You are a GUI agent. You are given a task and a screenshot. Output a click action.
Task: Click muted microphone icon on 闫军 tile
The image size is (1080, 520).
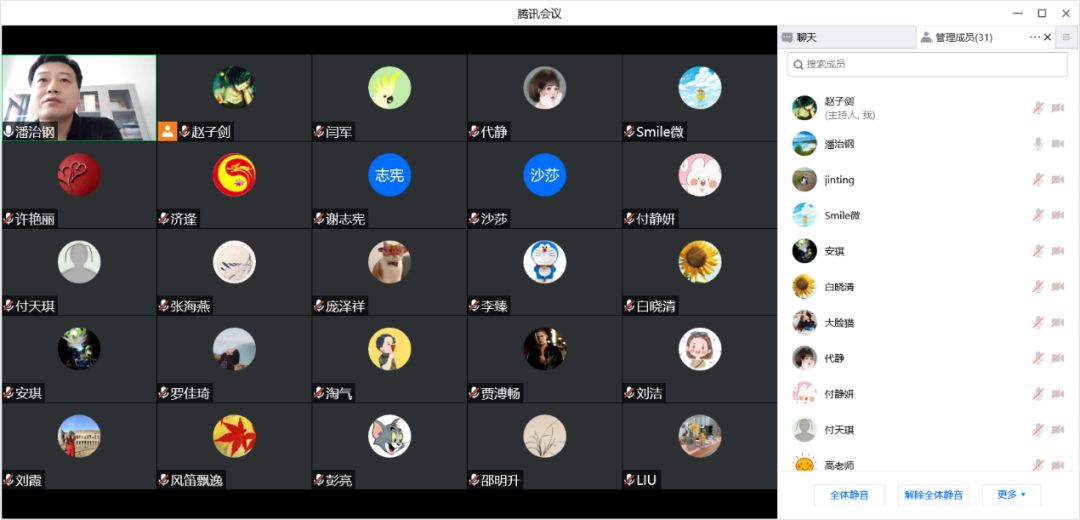point(319,131)
